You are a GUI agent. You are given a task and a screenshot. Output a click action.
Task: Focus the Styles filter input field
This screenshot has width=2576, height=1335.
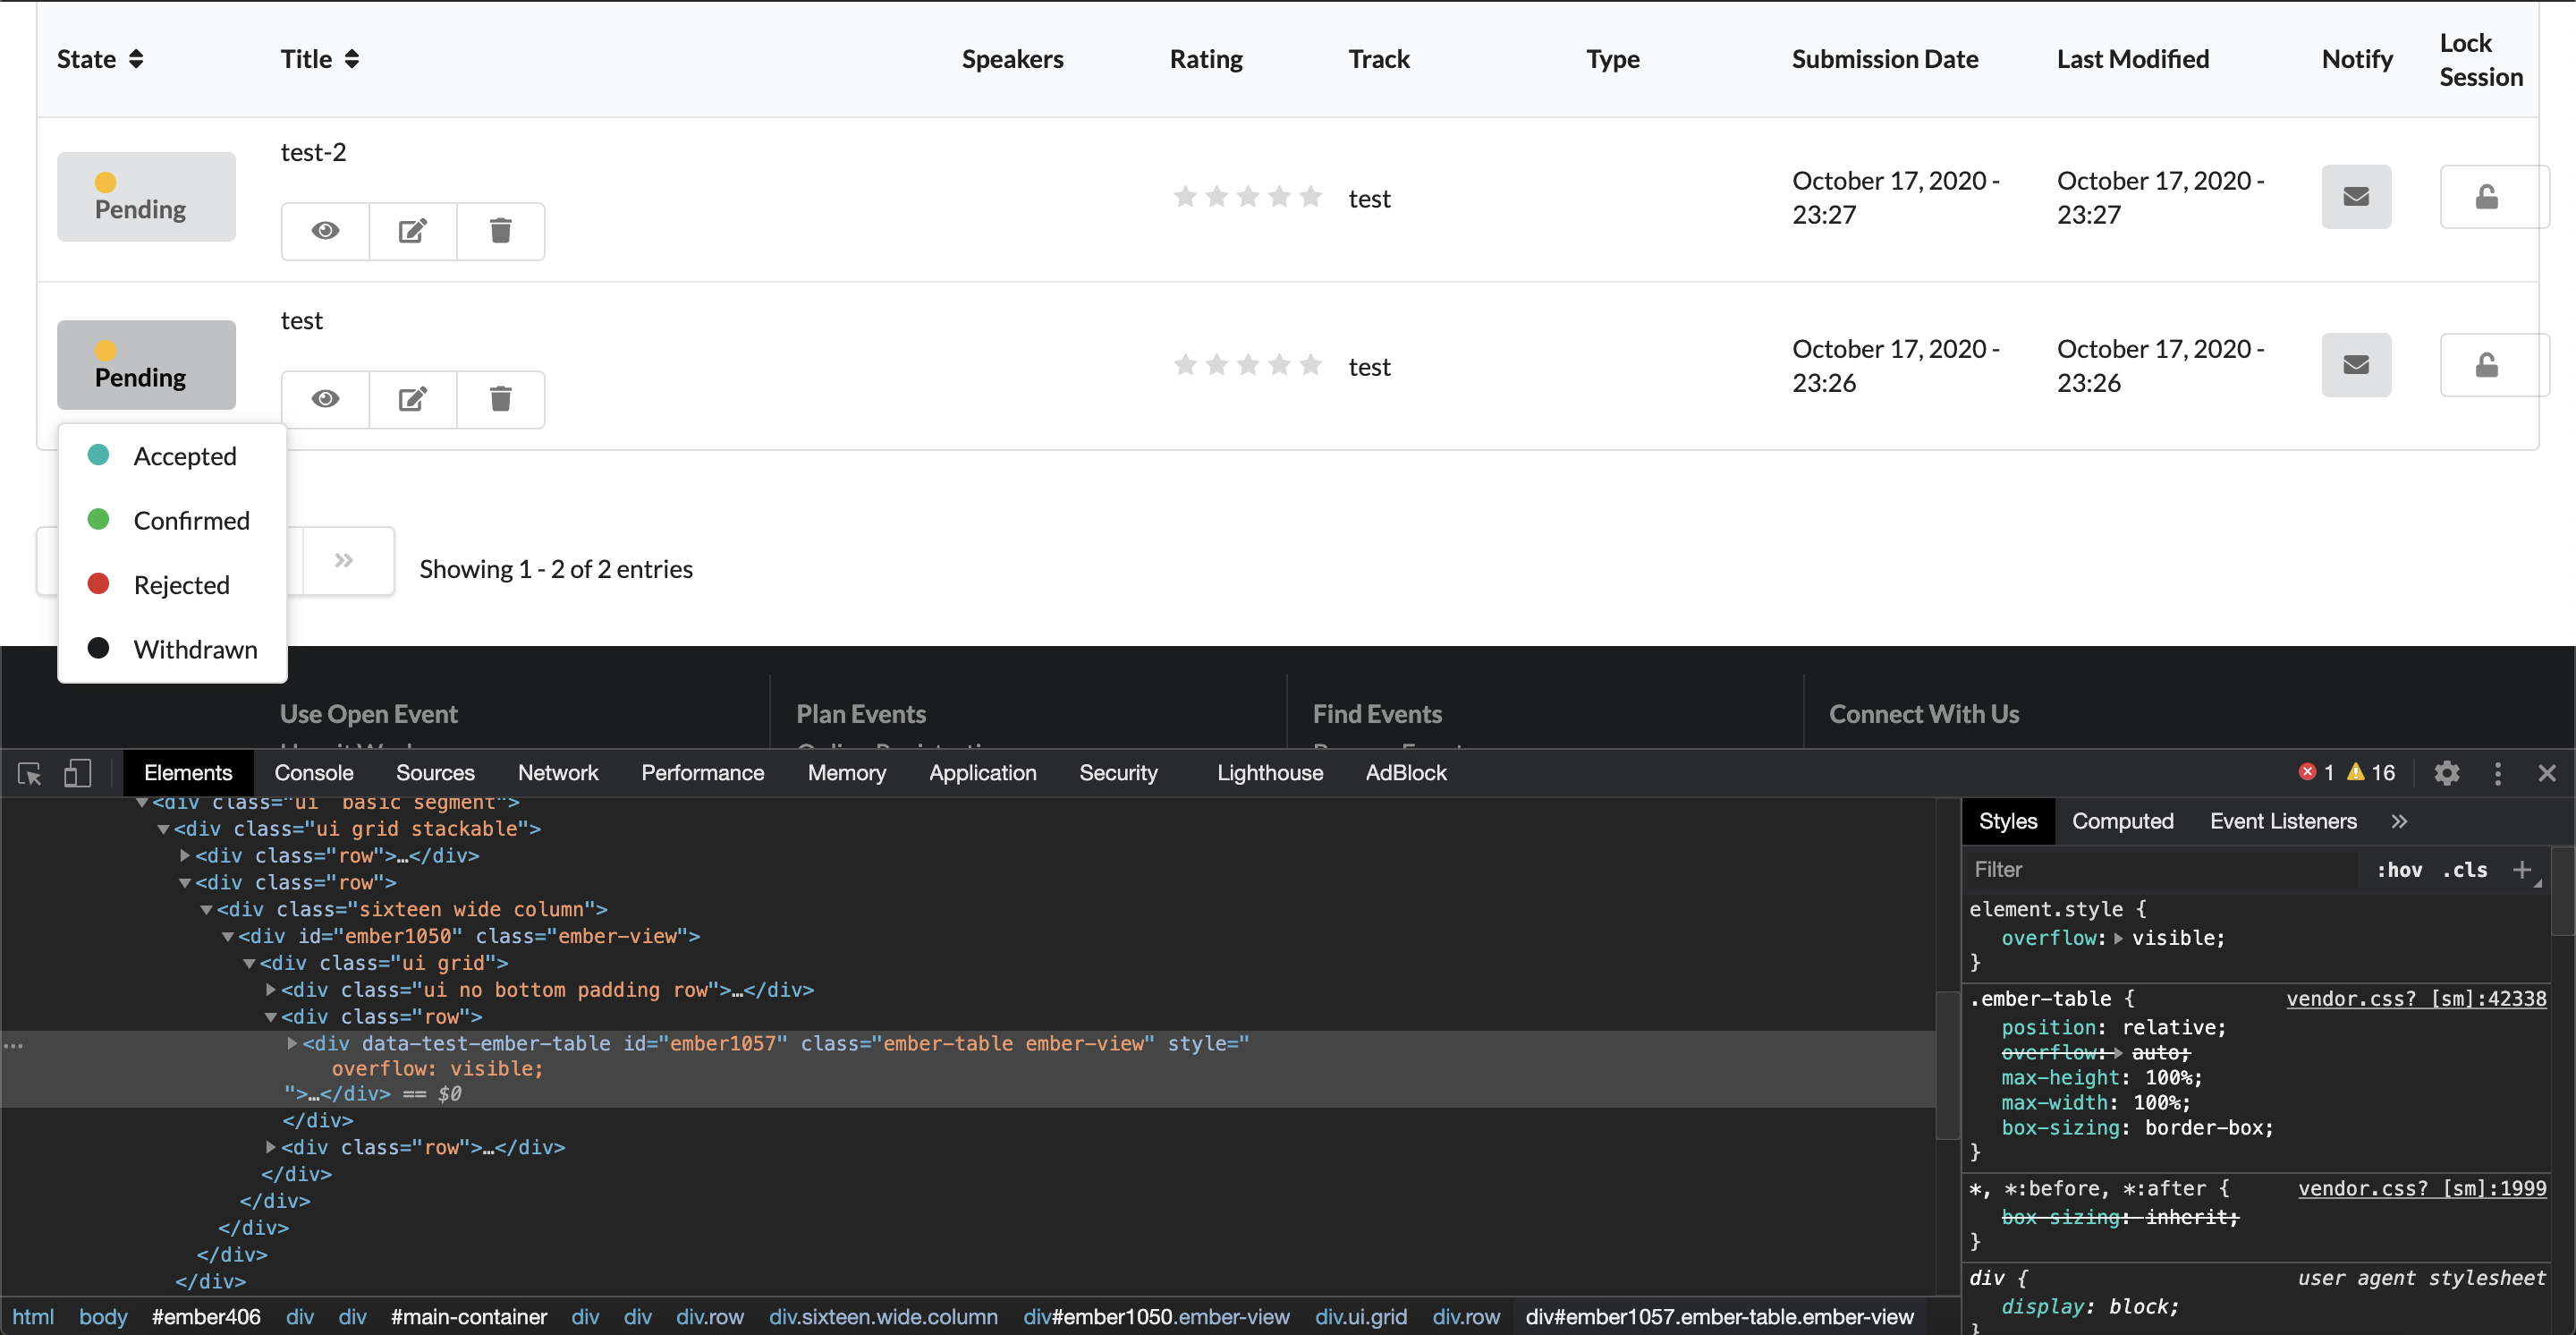[x=2160, y=870]
